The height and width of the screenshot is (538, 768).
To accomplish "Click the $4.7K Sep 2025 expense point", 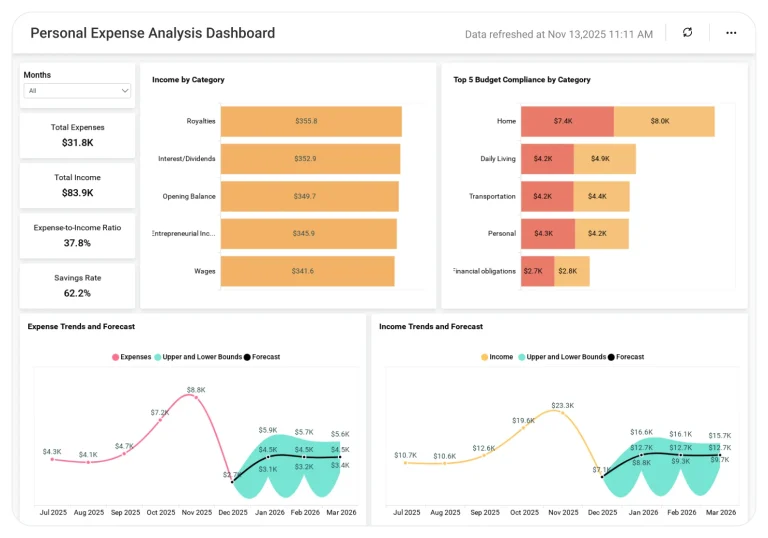I will pyautogui.click(x=124, y=454).
